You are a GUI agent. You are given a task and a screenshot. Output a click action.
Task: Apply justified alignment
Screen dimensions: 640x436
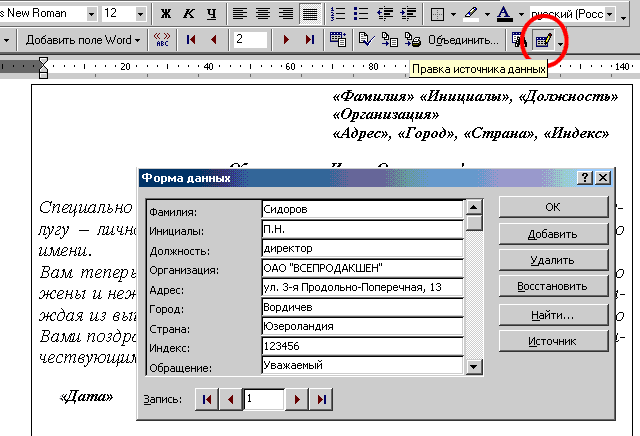pos(310,14)
